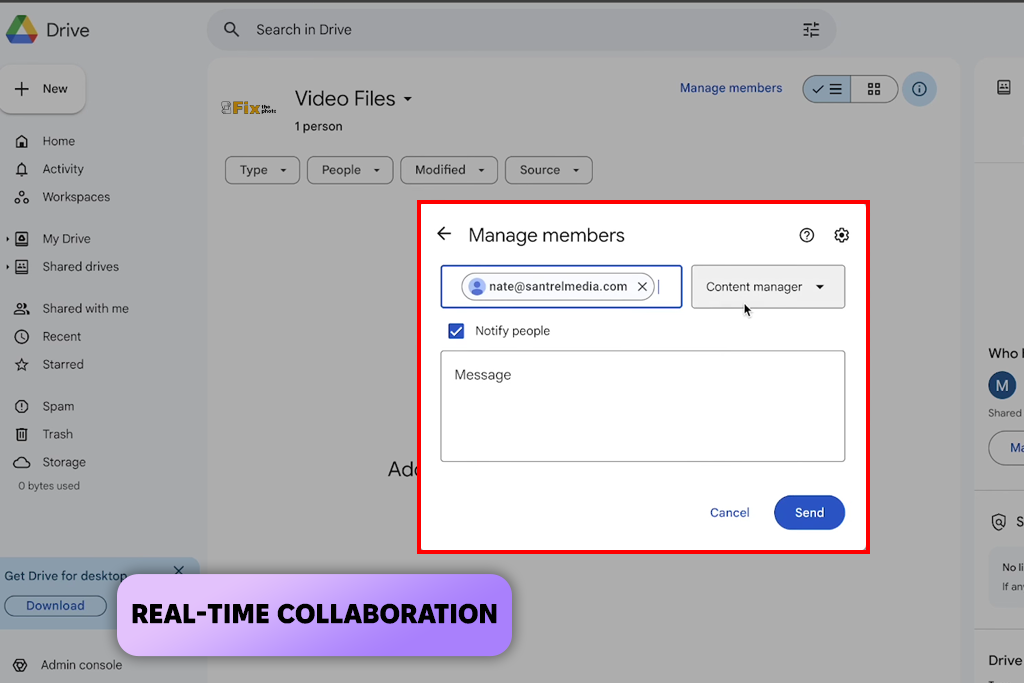Open help in Manage members dialog

point(807,235)
